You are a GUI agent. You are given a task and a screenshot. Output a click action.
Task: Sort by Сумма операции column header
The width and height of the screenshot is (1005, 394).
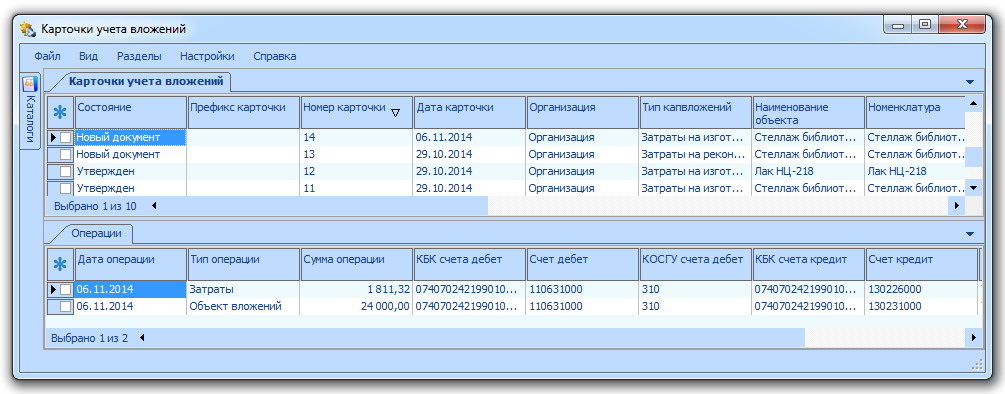(356, 265)
